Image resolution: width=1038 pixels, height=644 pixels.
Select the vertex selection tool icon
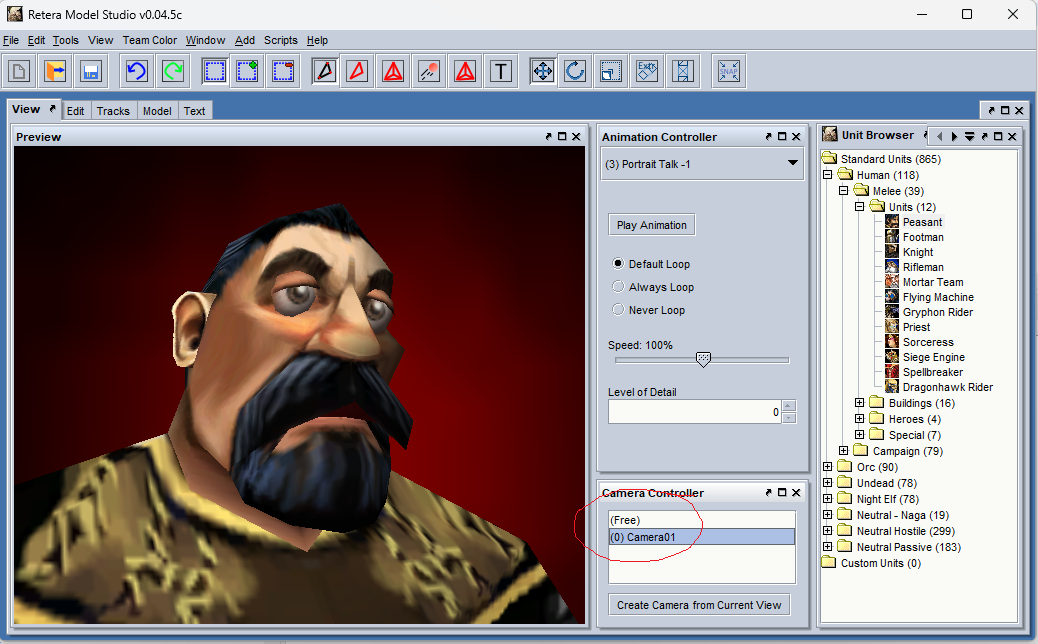tap(325, 71)
